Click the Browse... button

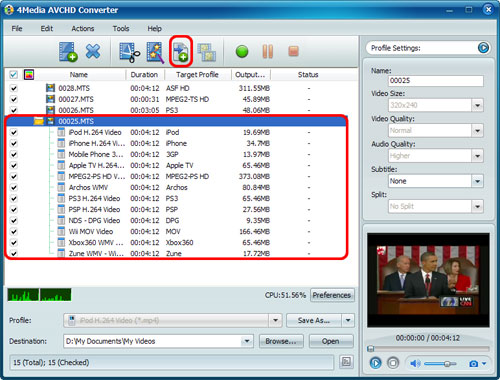281,341
